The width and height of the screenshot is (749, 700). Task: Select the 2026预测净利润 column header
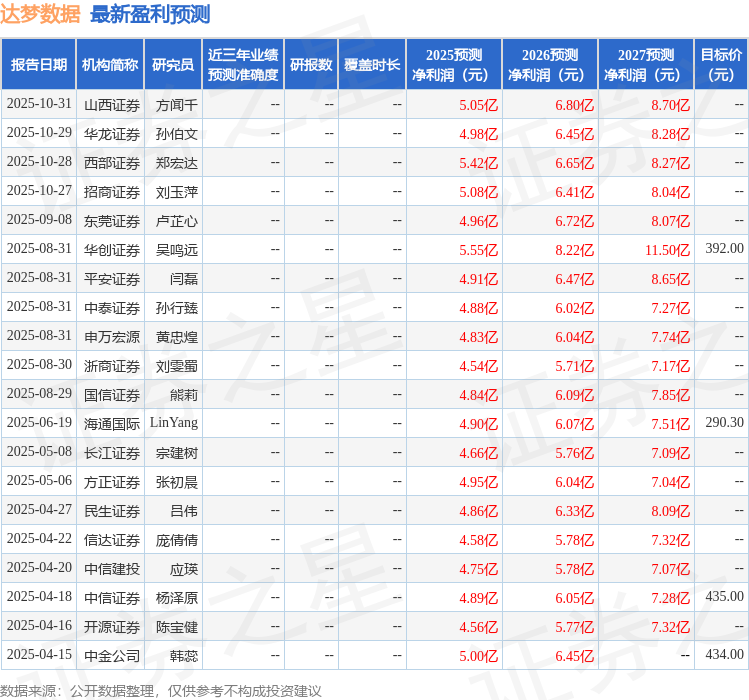click(x=550, y=65)
